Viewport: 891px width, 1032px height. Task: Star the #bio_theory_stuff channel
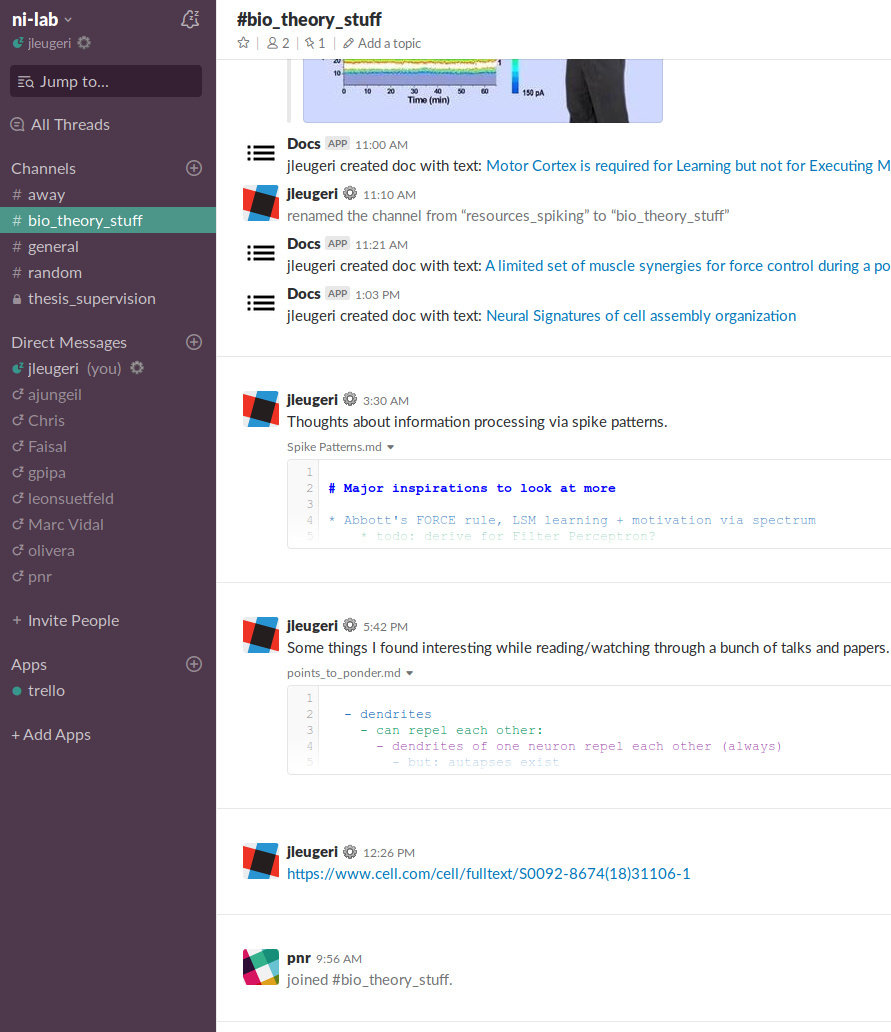coord(243,43)
